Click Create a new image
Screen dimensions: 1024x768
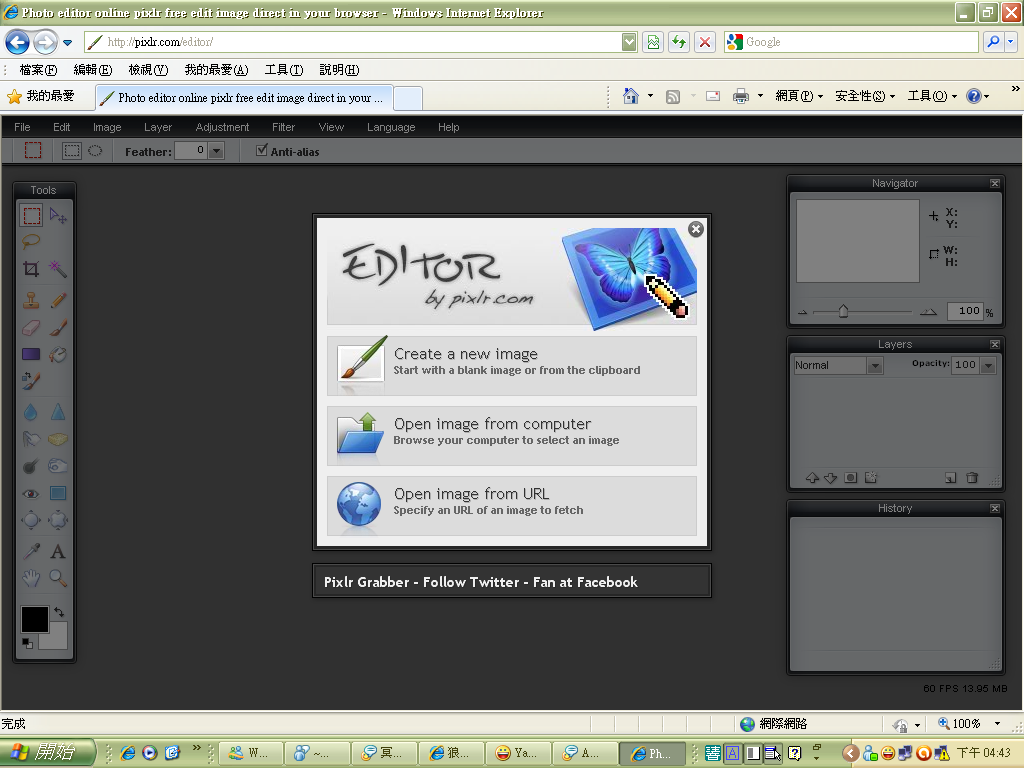point(512,366)
